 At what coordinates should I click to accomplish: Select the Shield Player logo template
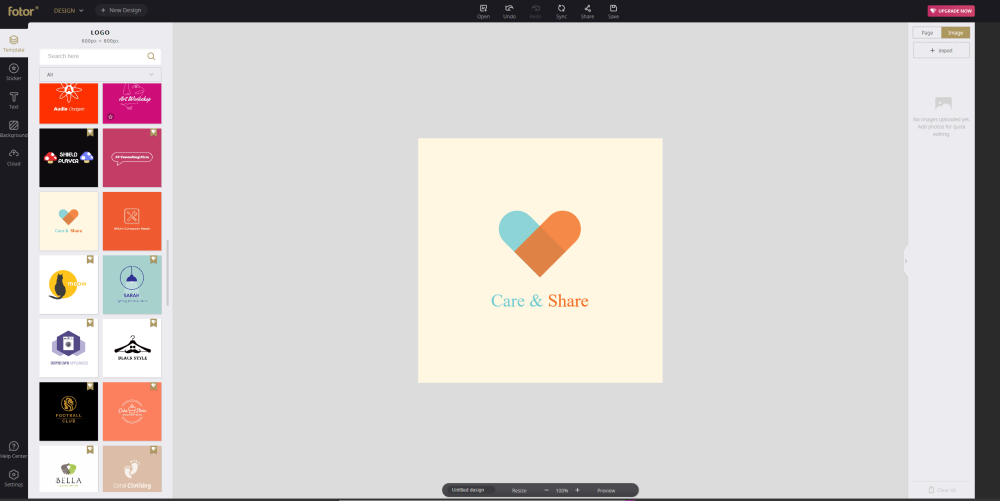pyautogui.click(x=69, y=157)
